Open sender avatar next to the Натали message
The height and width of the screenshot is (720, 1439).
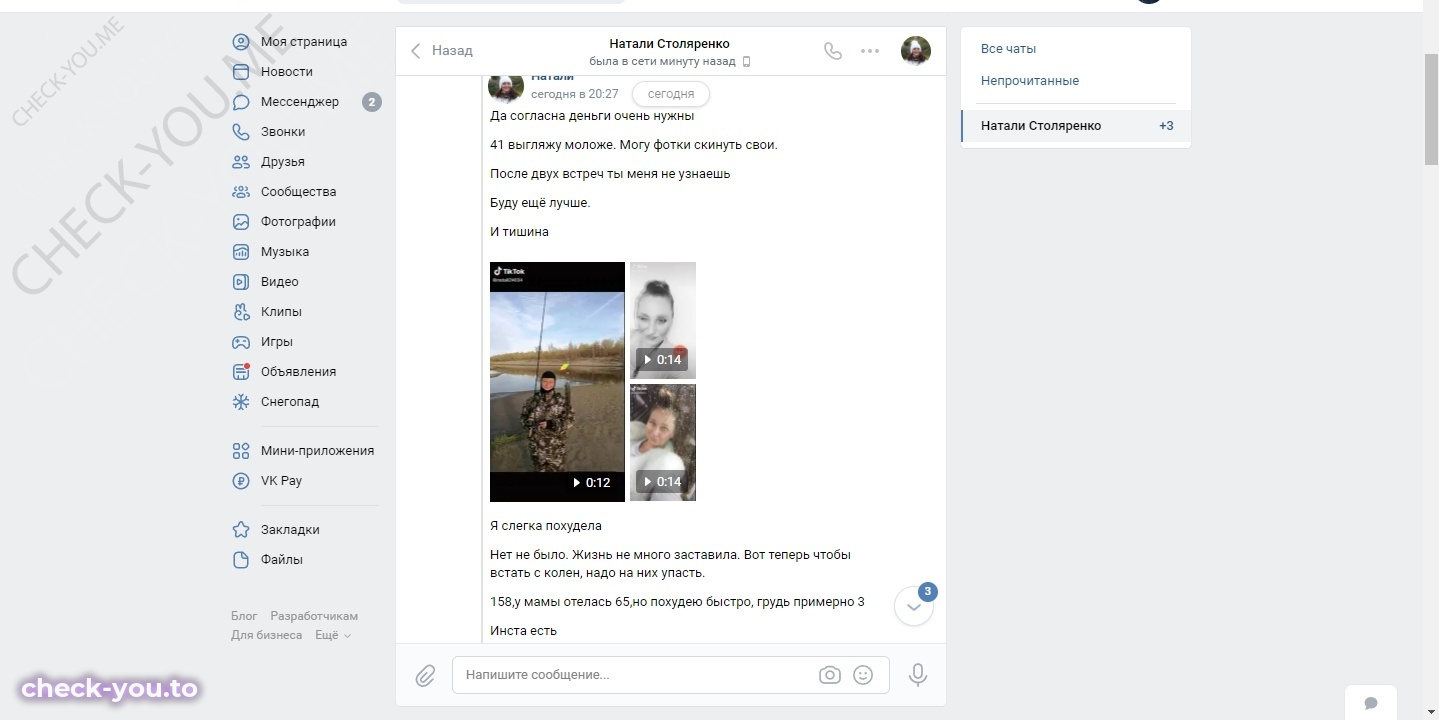click(x=506, y=87)
